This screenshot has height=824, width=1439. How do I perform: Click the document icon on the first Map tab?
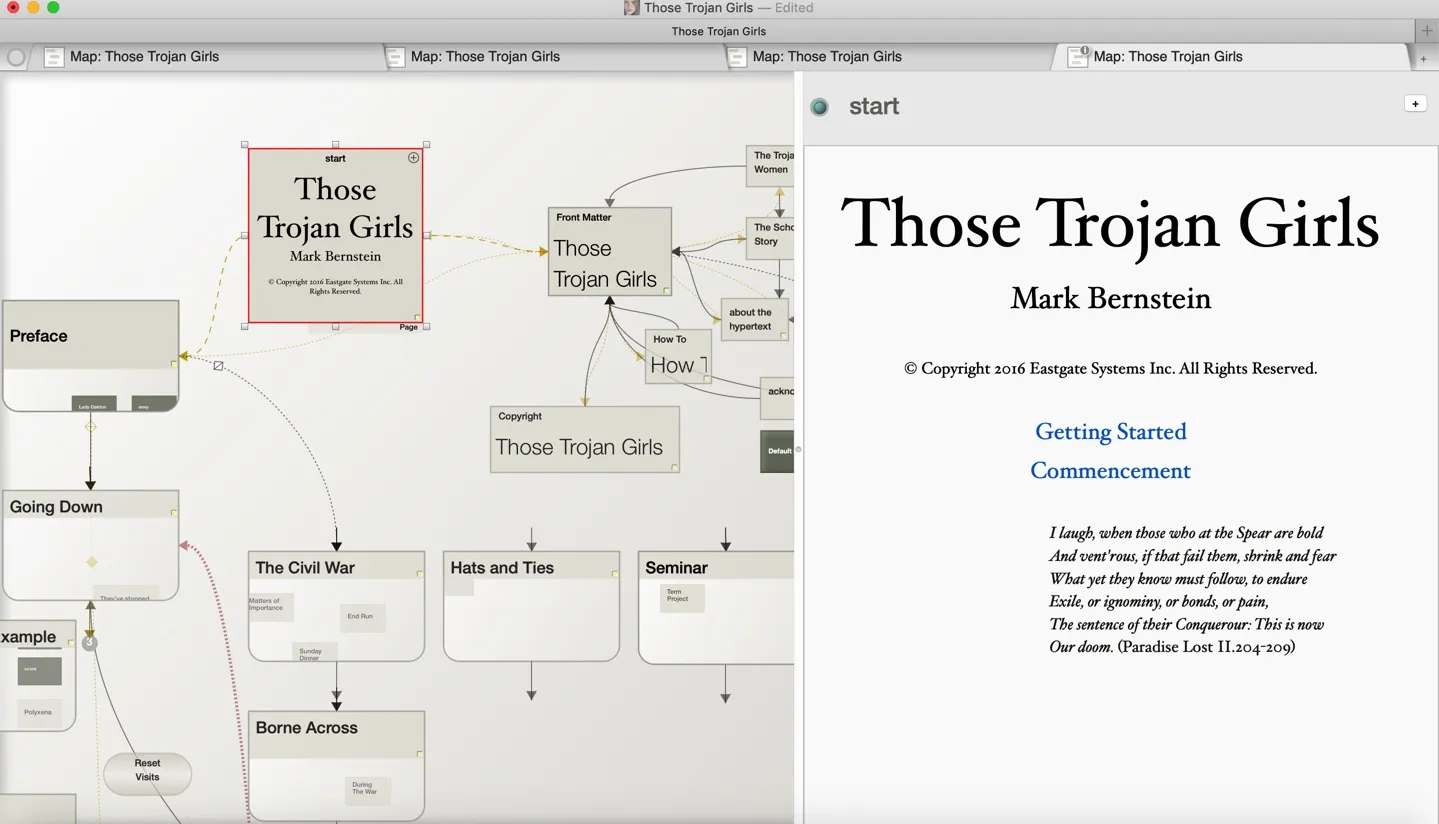[54, 57]
